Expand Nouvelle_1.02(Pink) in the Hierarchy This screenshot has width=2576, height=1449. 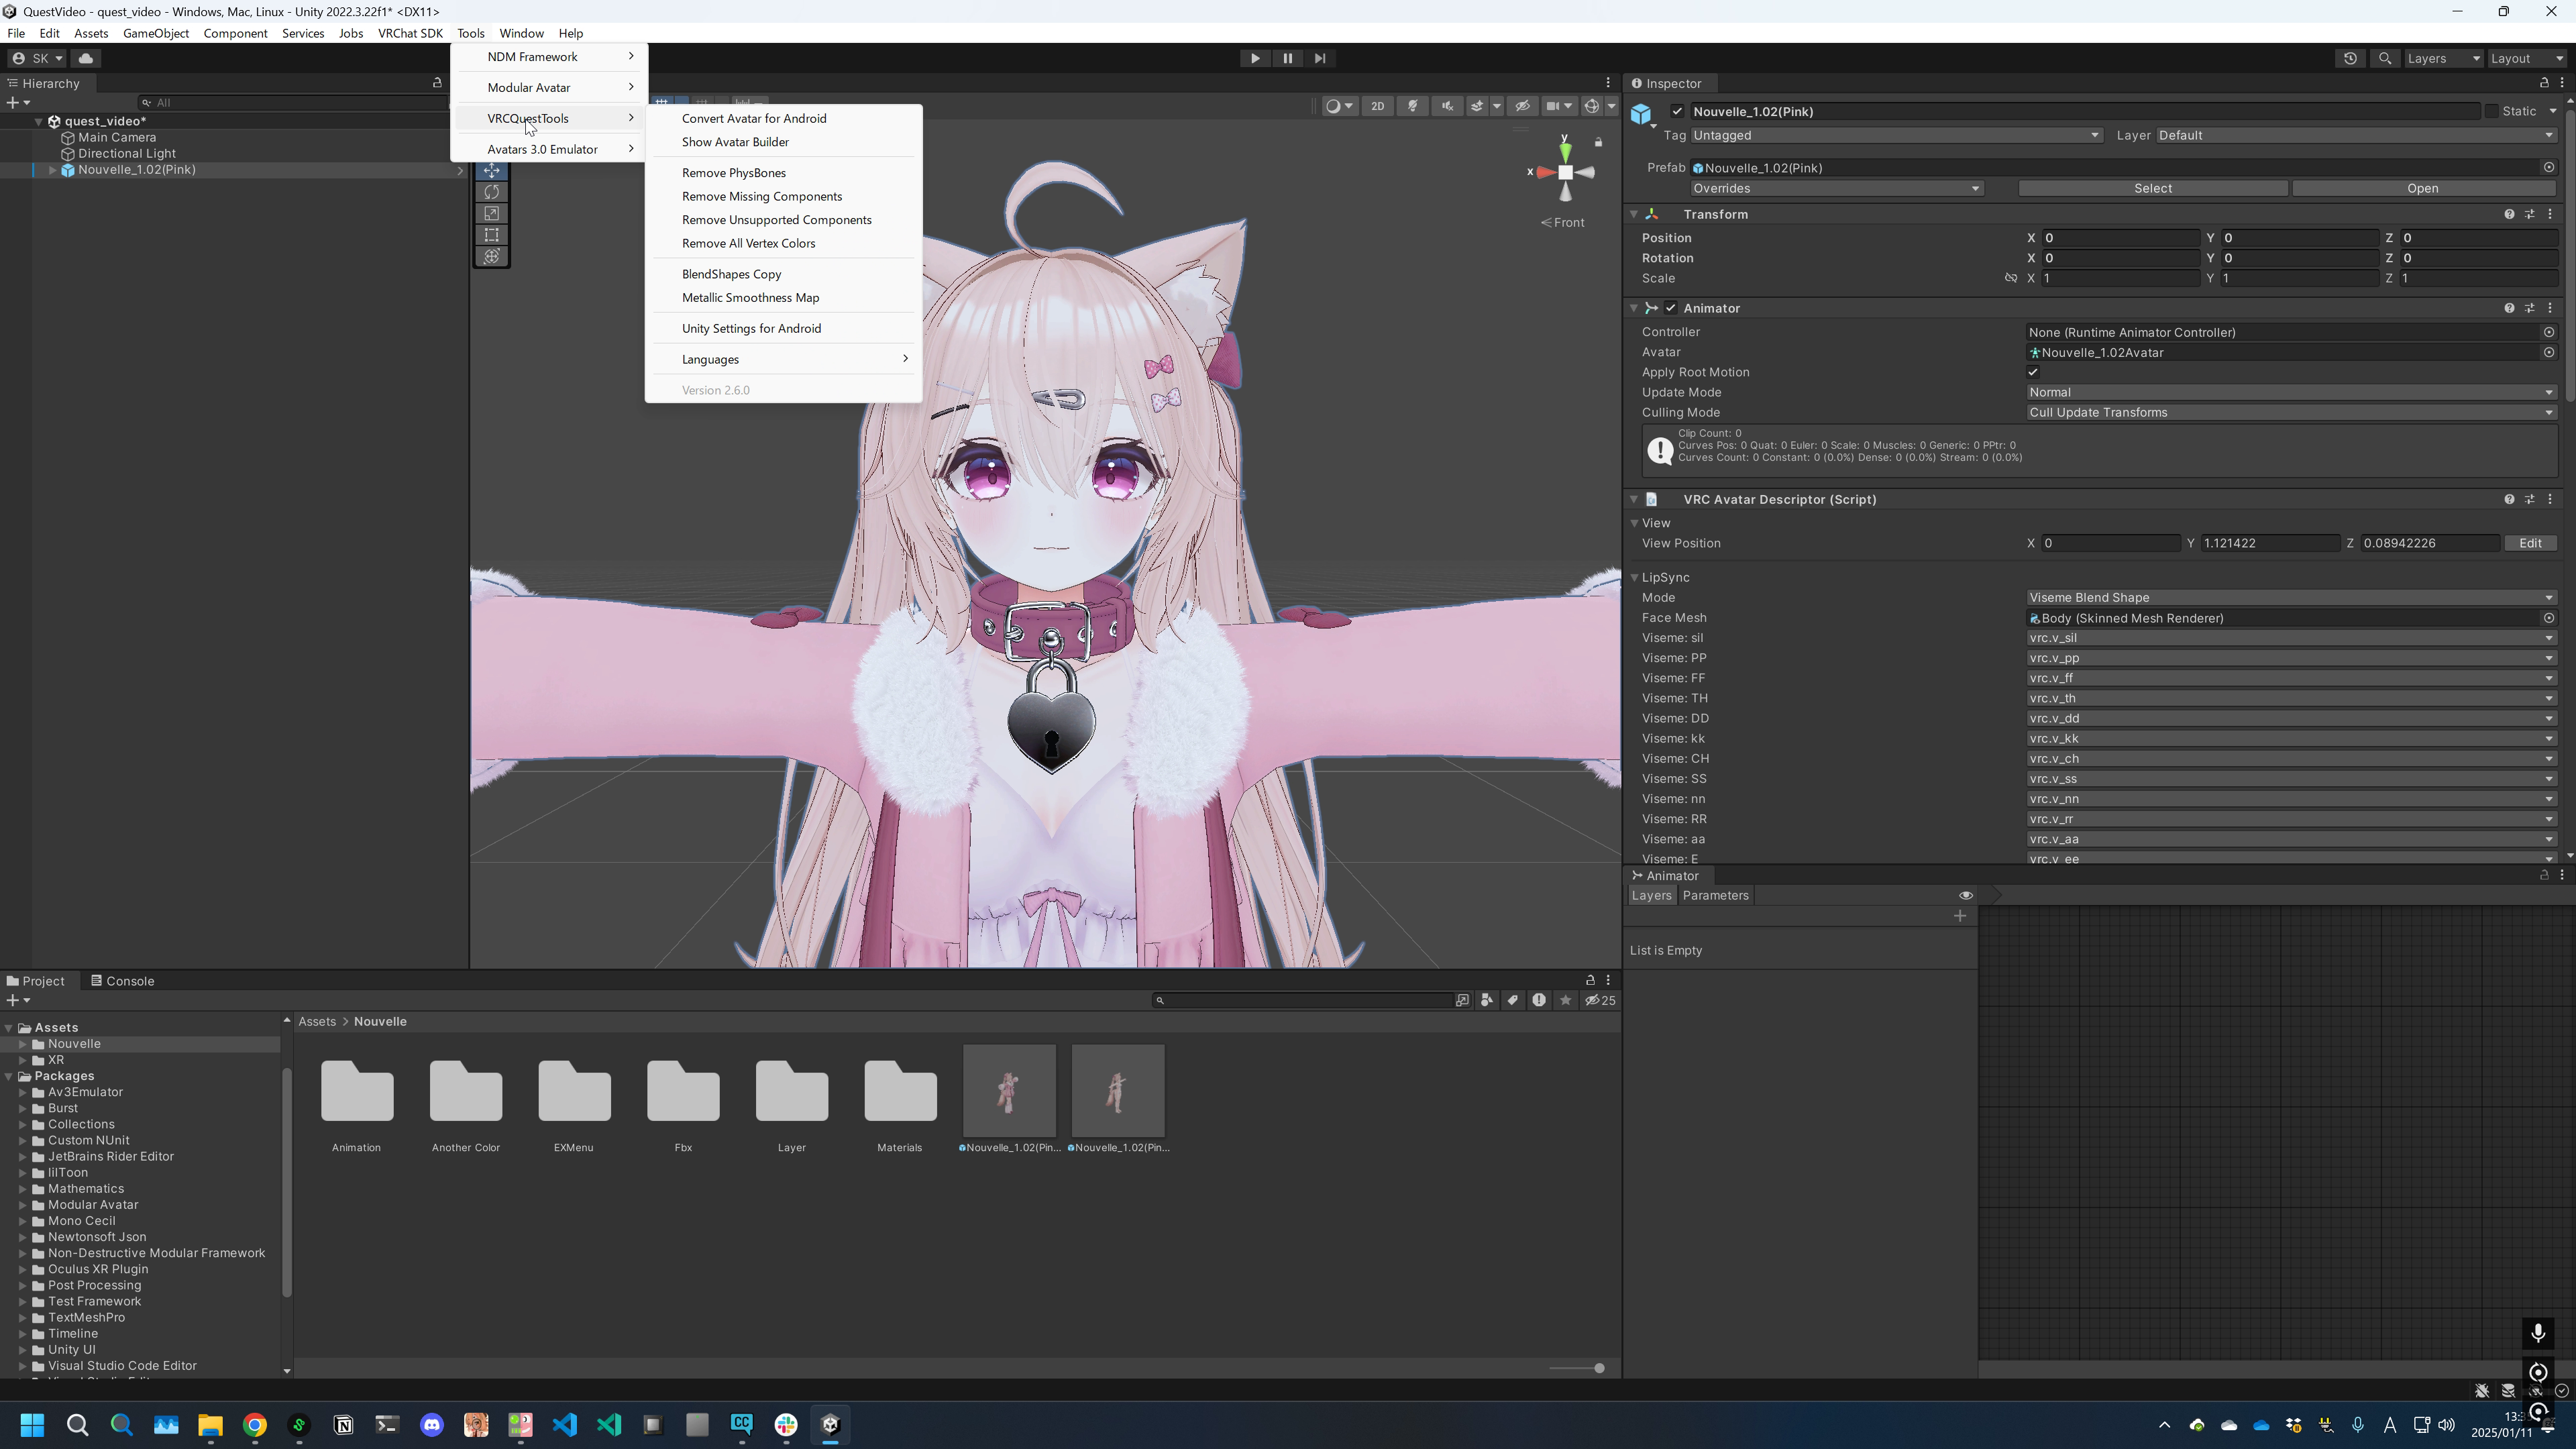coord(52,170)
